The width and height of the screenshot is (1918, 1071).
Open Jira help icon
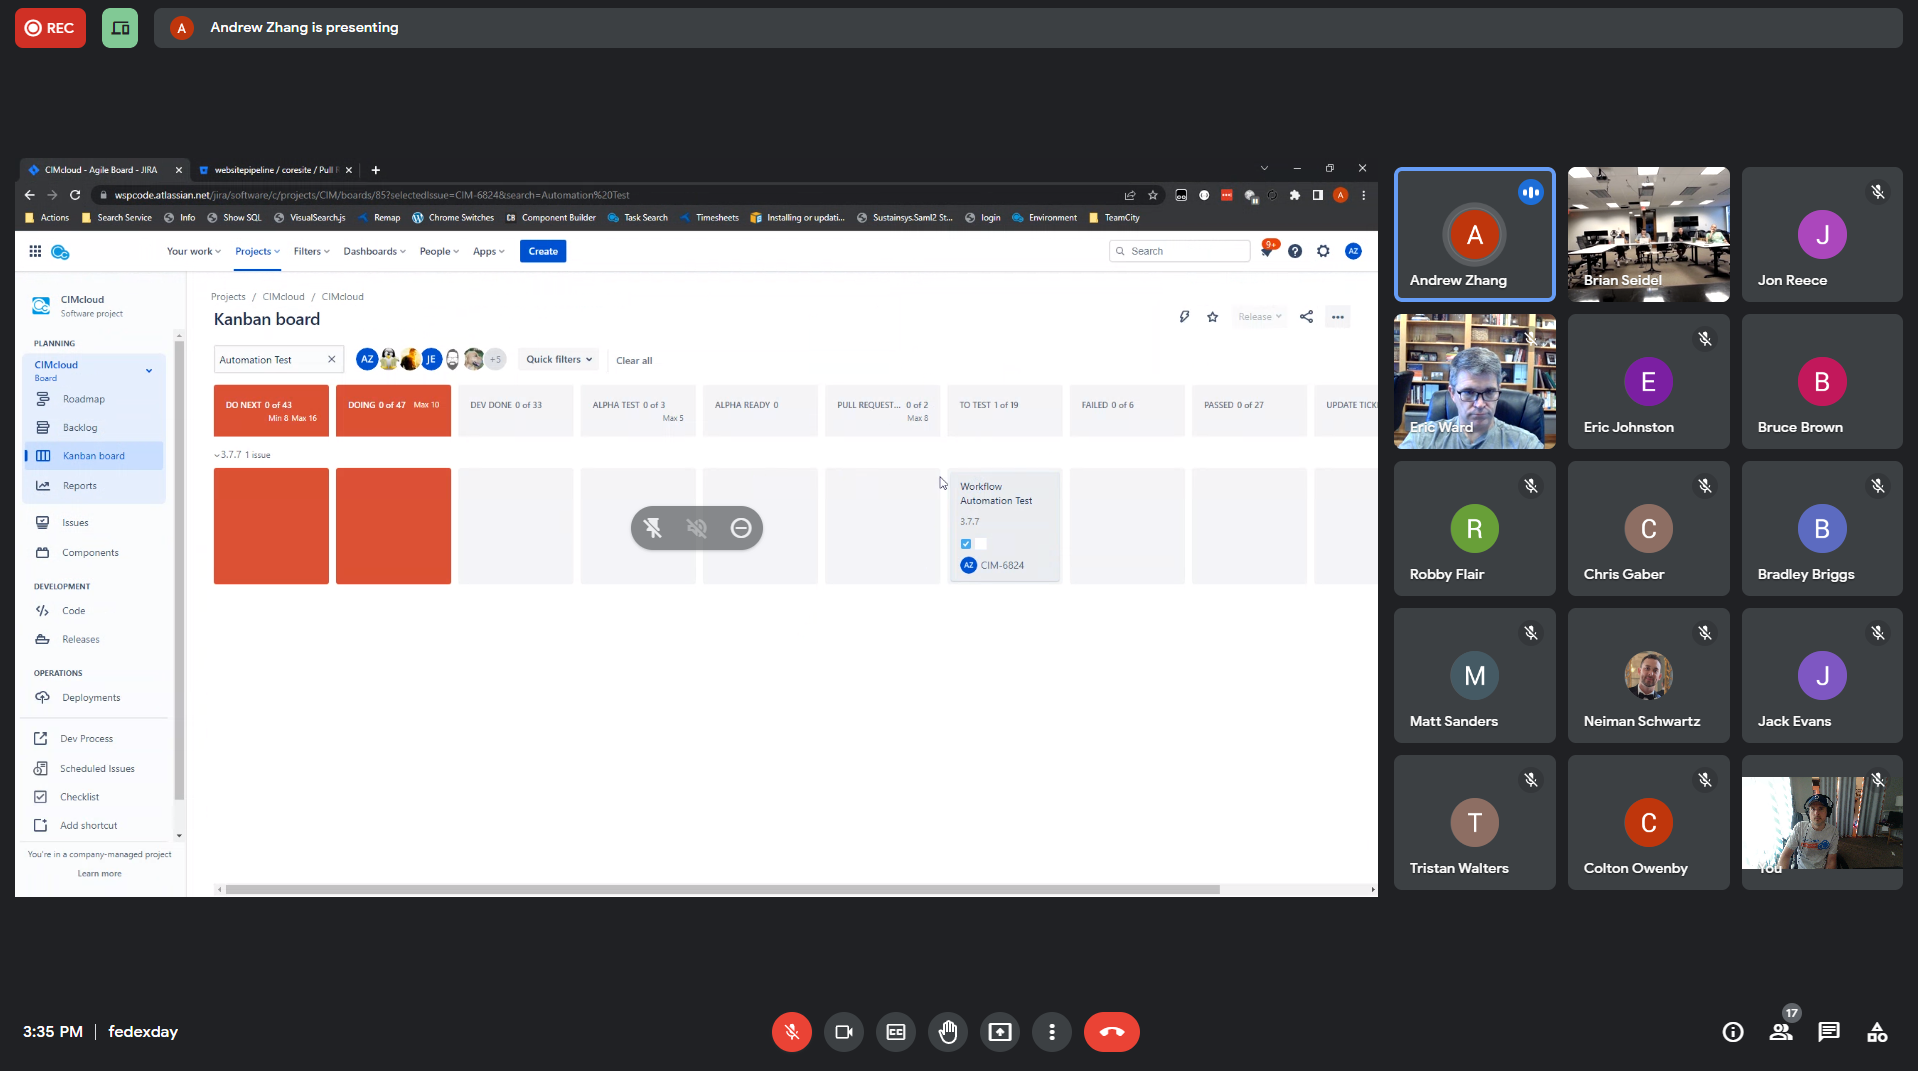coord(1295,252)
